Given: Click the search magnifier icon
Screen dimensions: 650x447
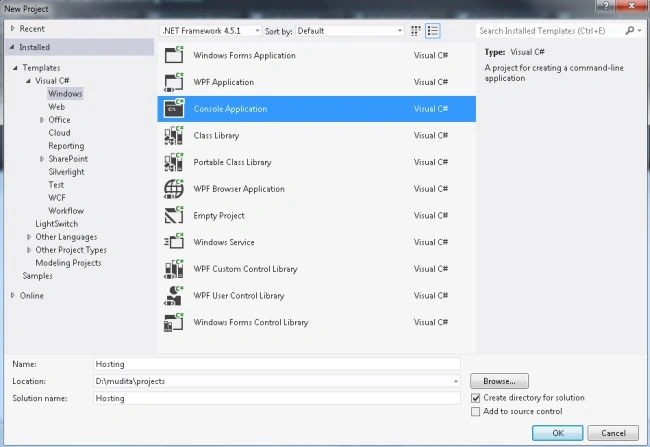Looking at the screenshot, I should 629,30.
